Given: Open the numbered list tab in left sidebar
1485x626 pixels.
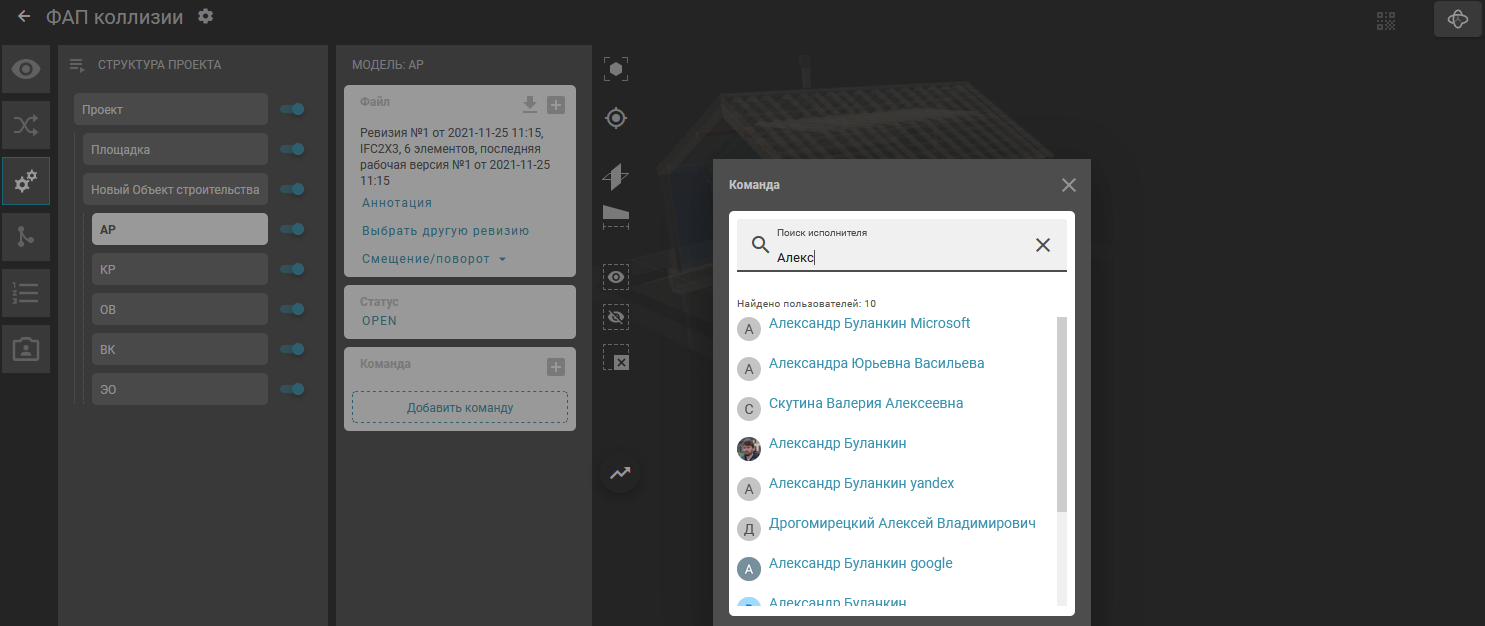Looking at the screenshot, I should 25,293.
